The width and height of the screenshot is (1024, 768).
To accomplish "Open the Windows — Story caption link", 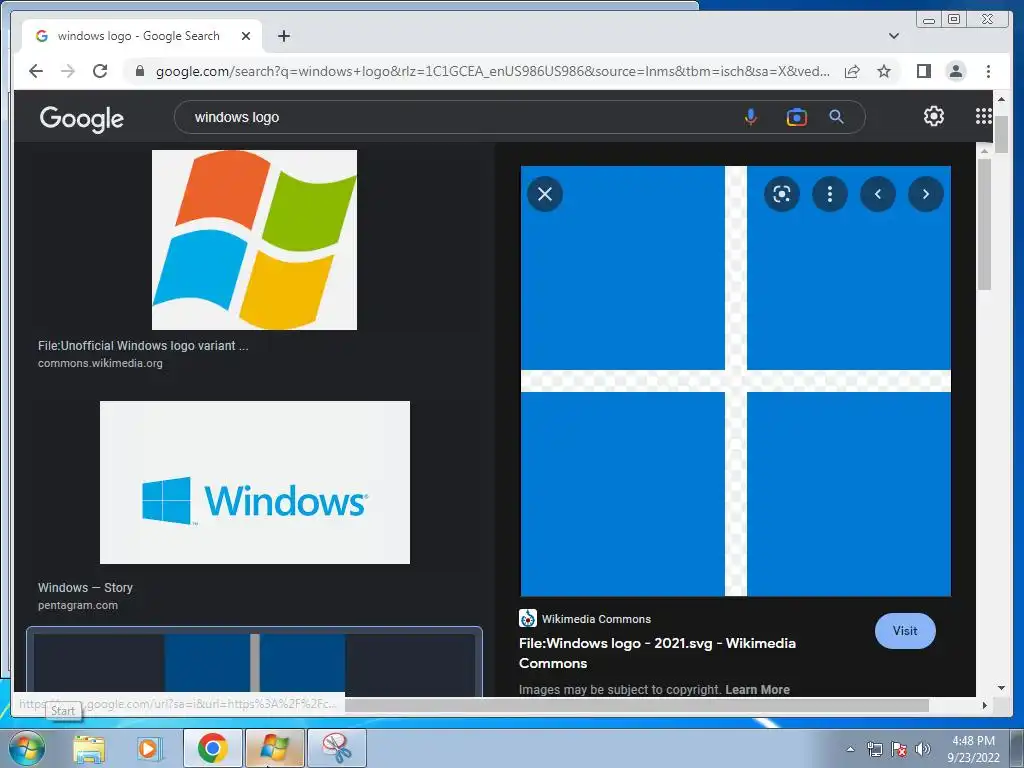I will 85,588.
